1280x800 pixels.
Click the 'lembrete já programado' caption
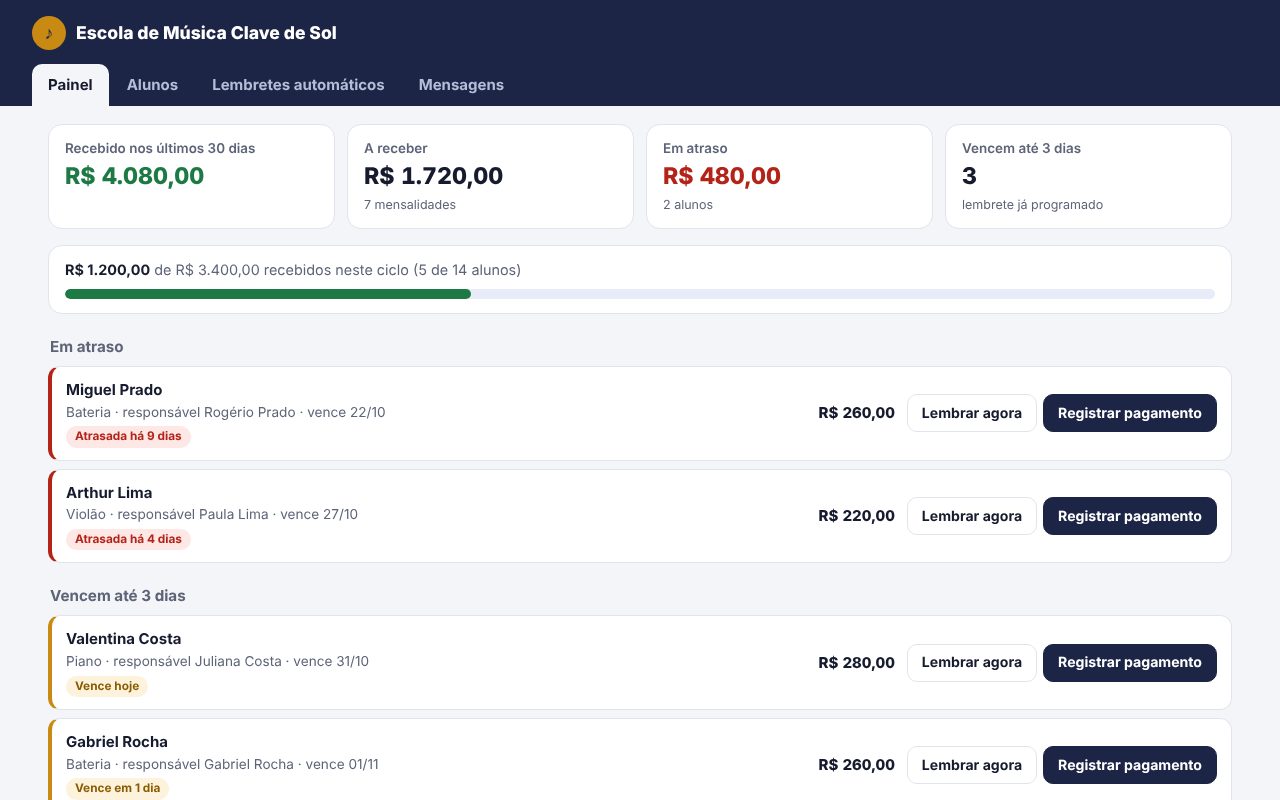click(x=1032, y=205)
